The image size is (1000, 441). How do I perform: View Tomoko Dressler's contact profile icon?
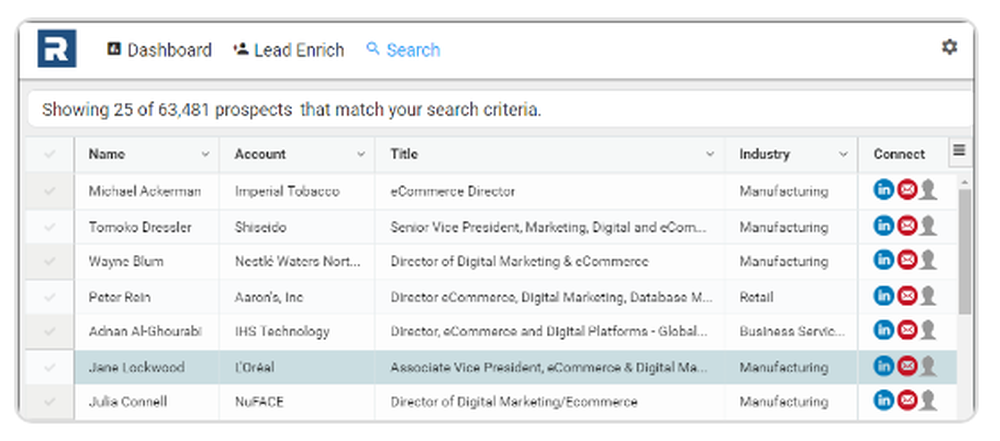pyautogui.click(x=929, y=226)
